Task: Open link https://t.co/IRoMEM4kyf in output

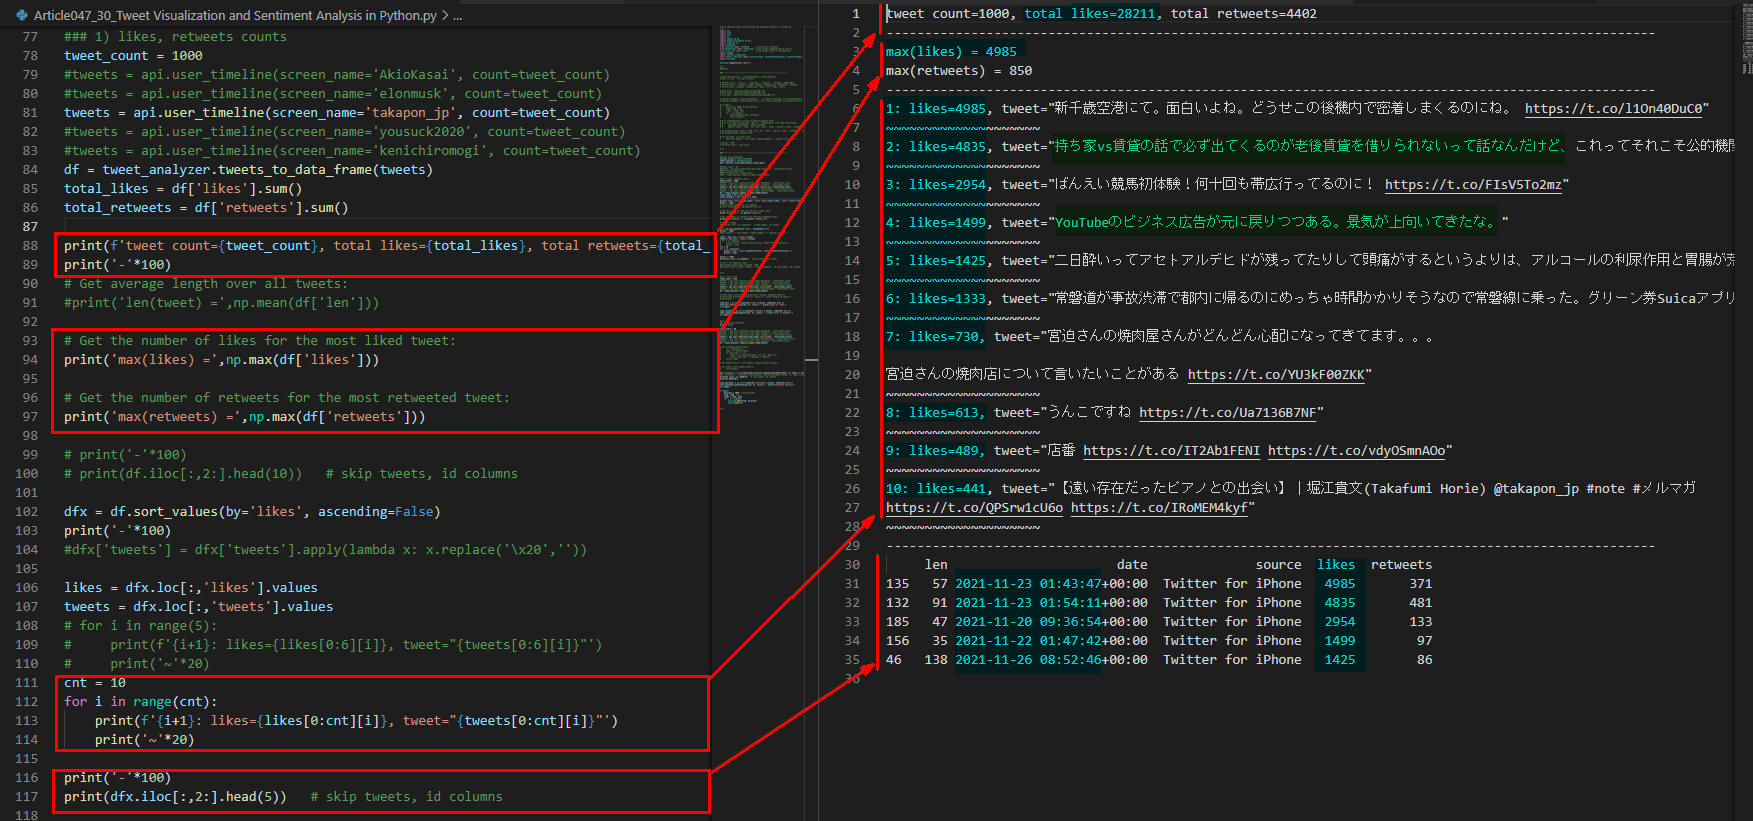Action: click(1159, 508)
